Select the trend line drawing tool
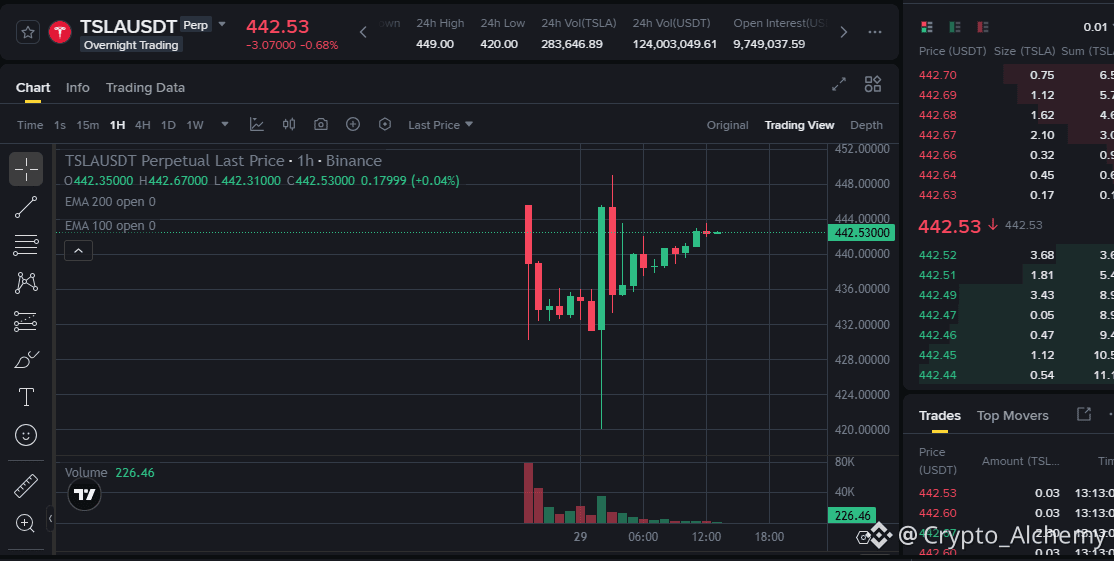The width and height of the screenshot is (1114, 561). point(26,207)
